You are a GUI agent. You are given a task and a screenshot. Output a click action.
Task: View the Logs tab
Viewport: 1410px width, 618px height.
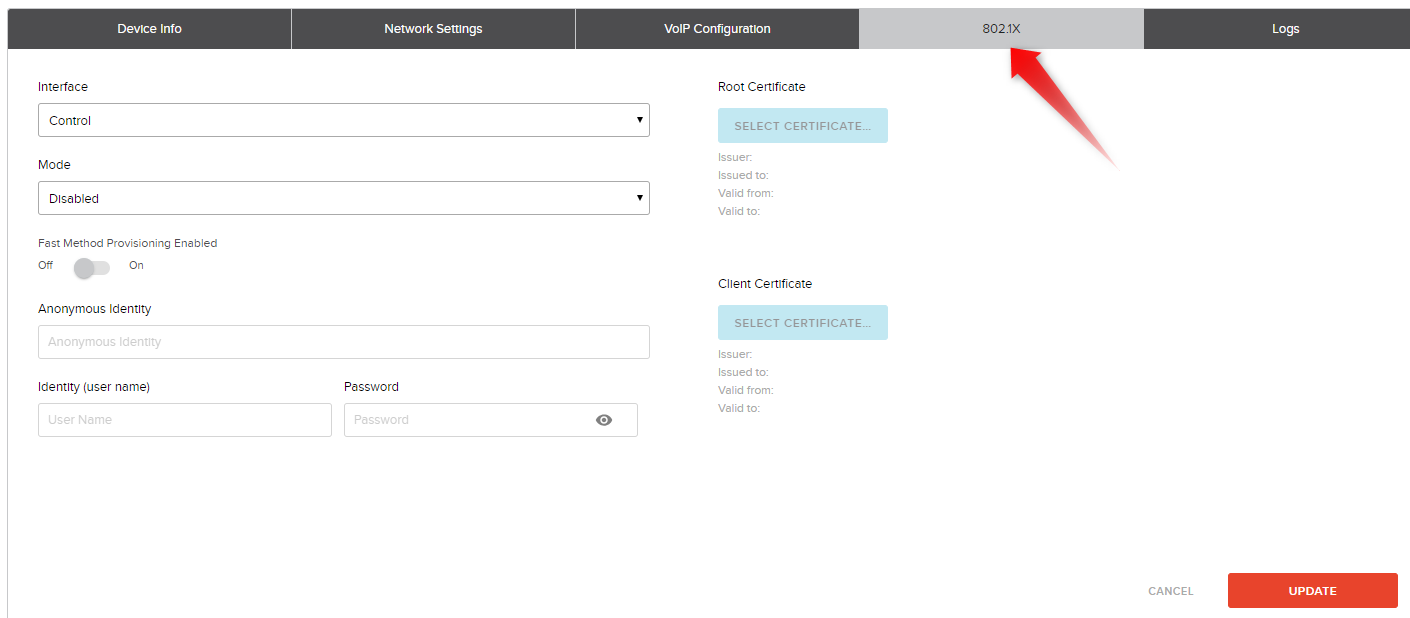tap(1285, 28)
